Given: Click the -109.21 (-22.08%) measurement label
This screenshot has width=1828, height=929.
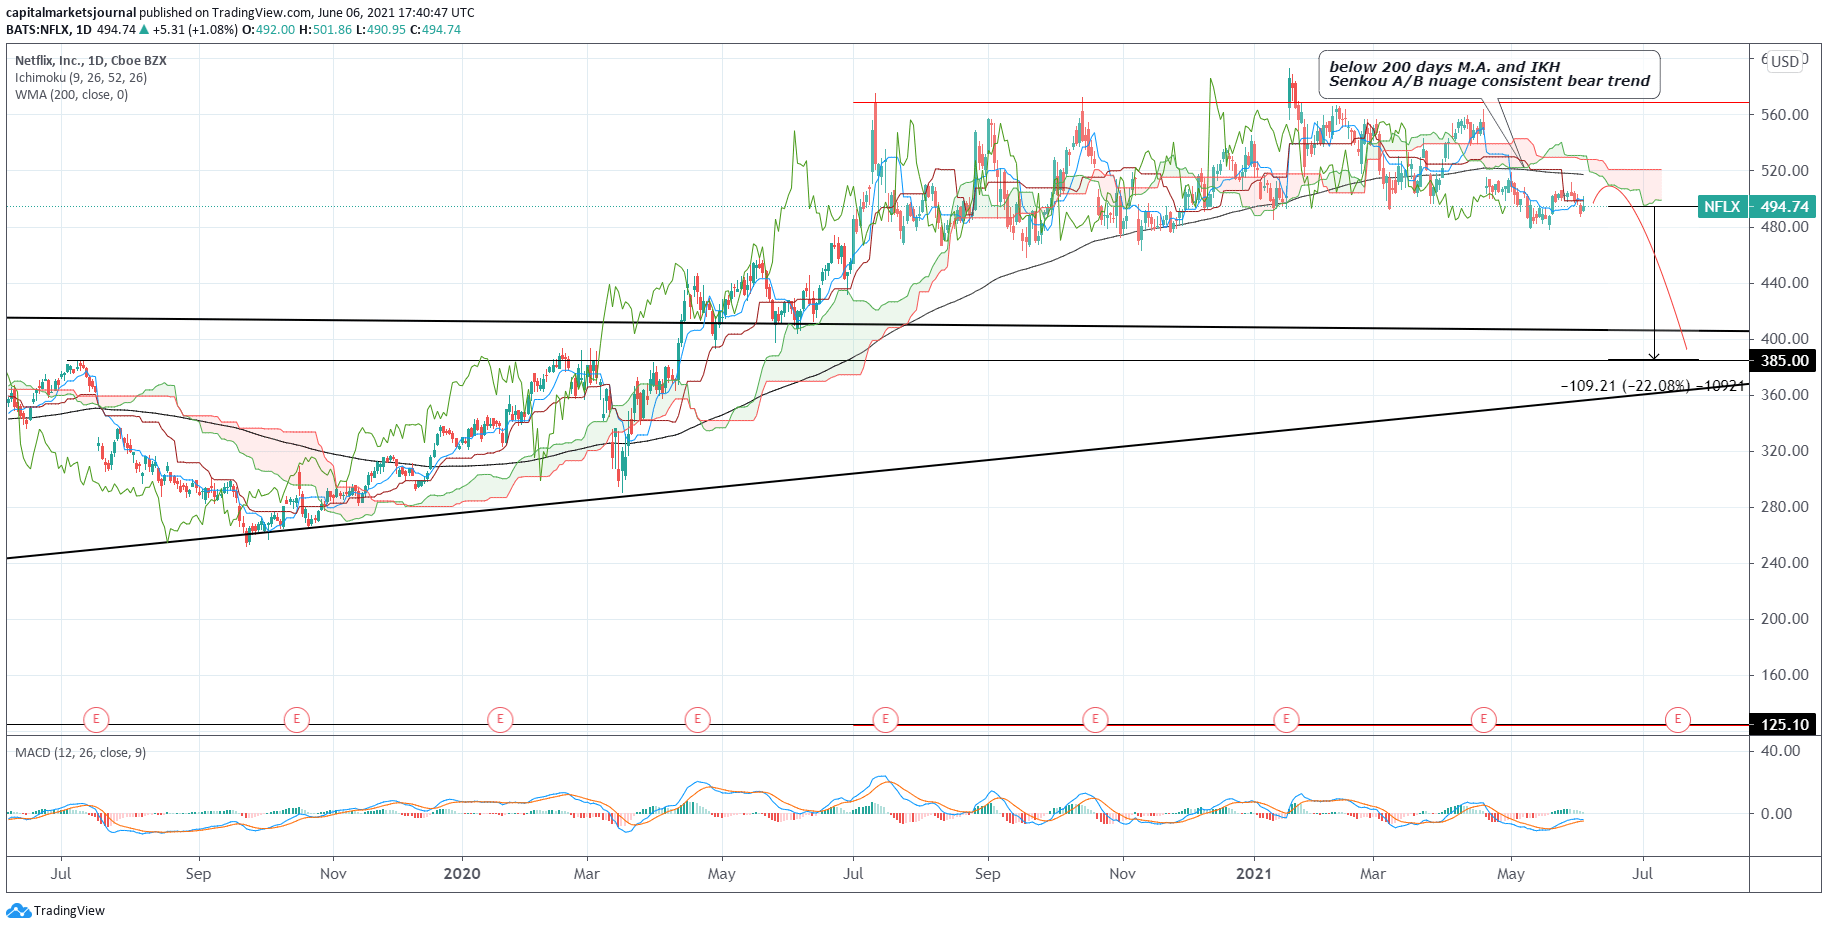Looking at the screenshot, I should (x=1651, y=386).
